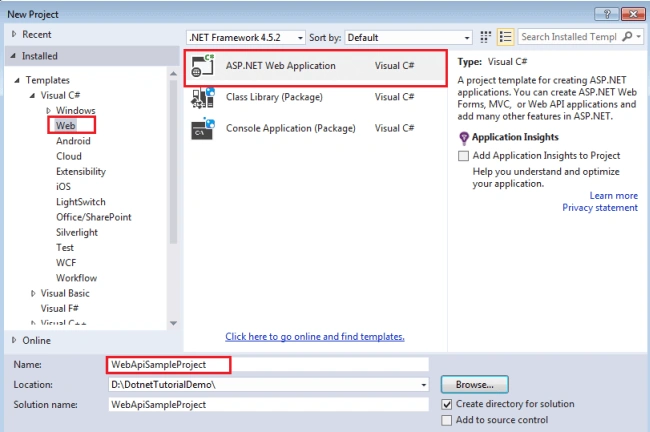Collapse the Visual C# tree node

point(32,95)
